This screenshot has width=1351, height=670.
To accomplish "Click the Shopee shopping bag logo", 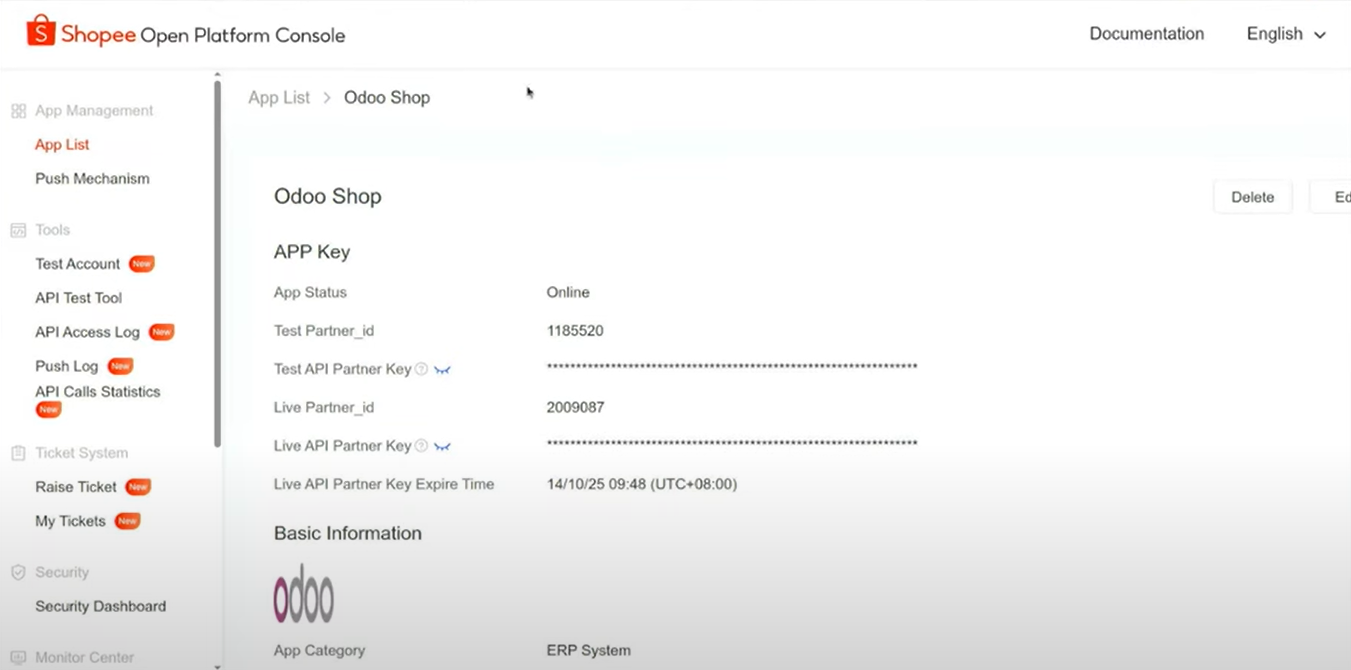I will (x=40, y=32).
